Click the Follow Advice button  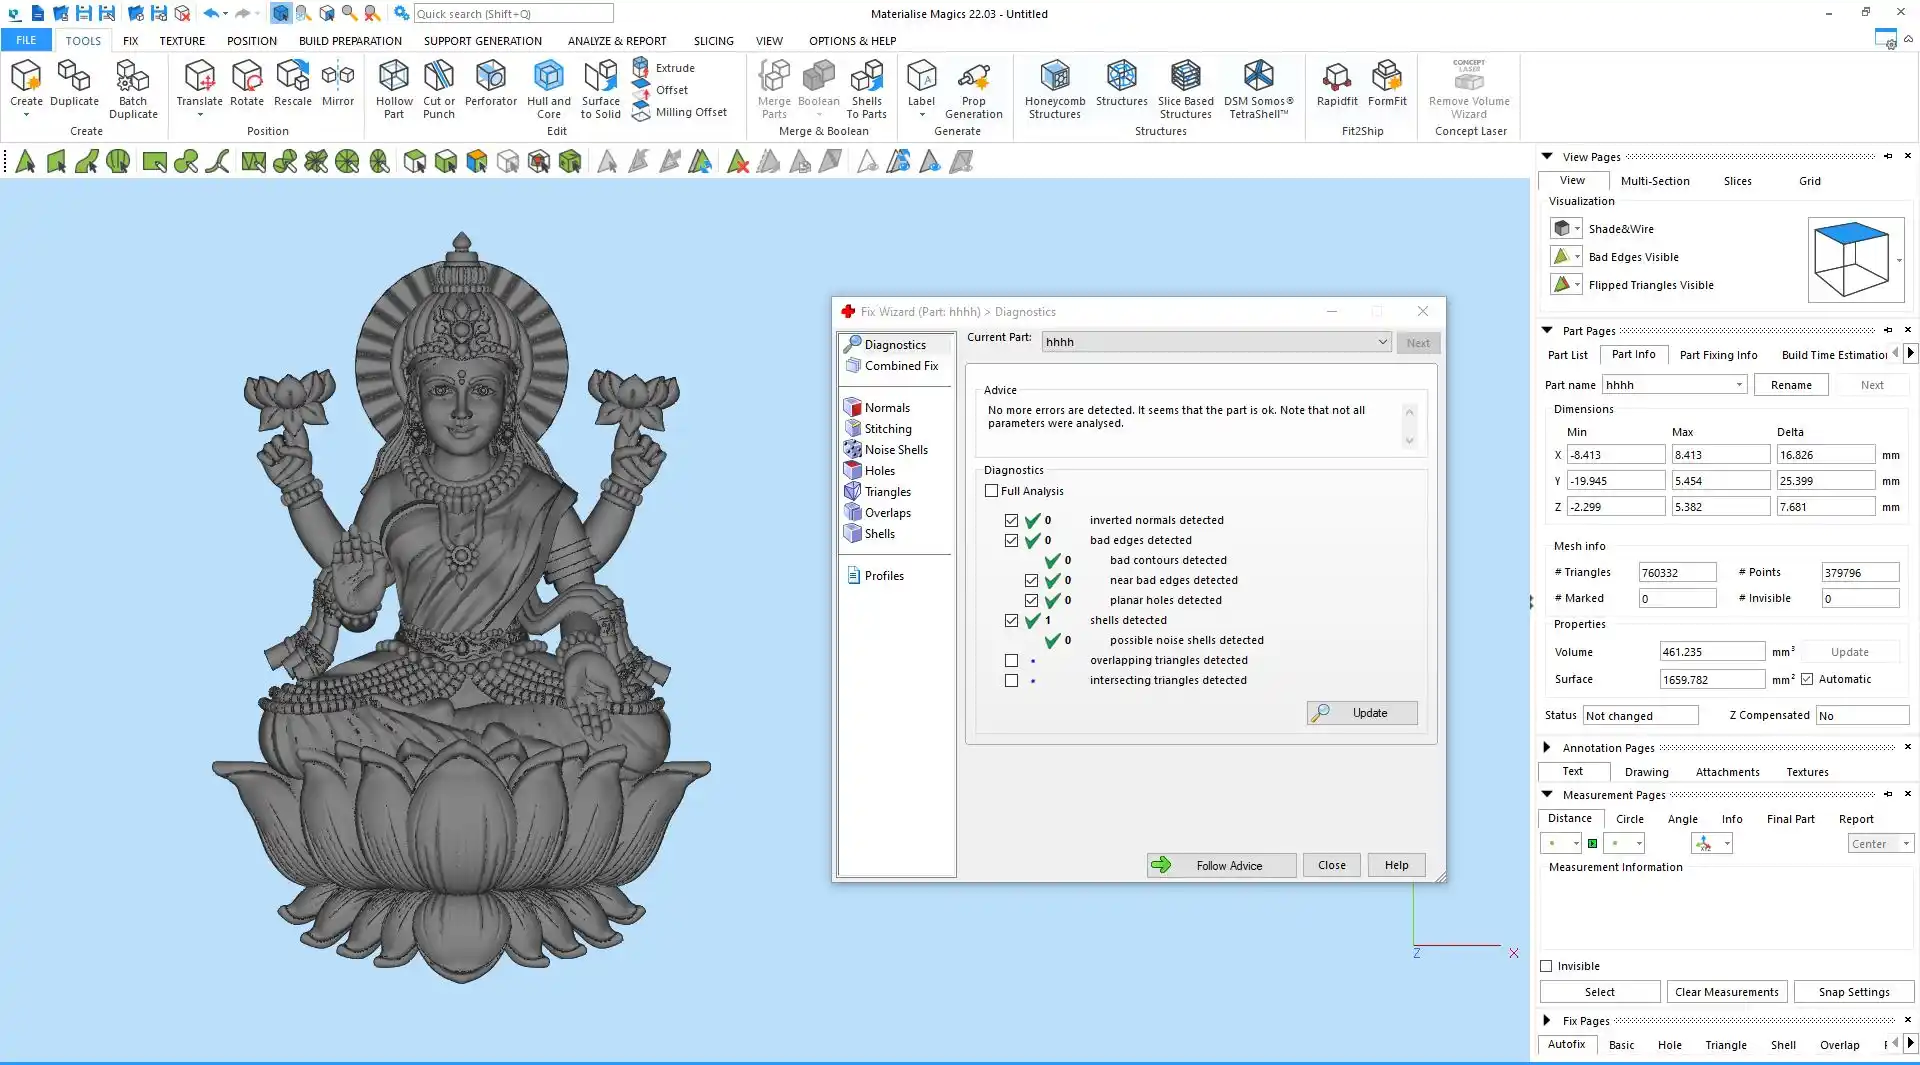(1221, 866)
